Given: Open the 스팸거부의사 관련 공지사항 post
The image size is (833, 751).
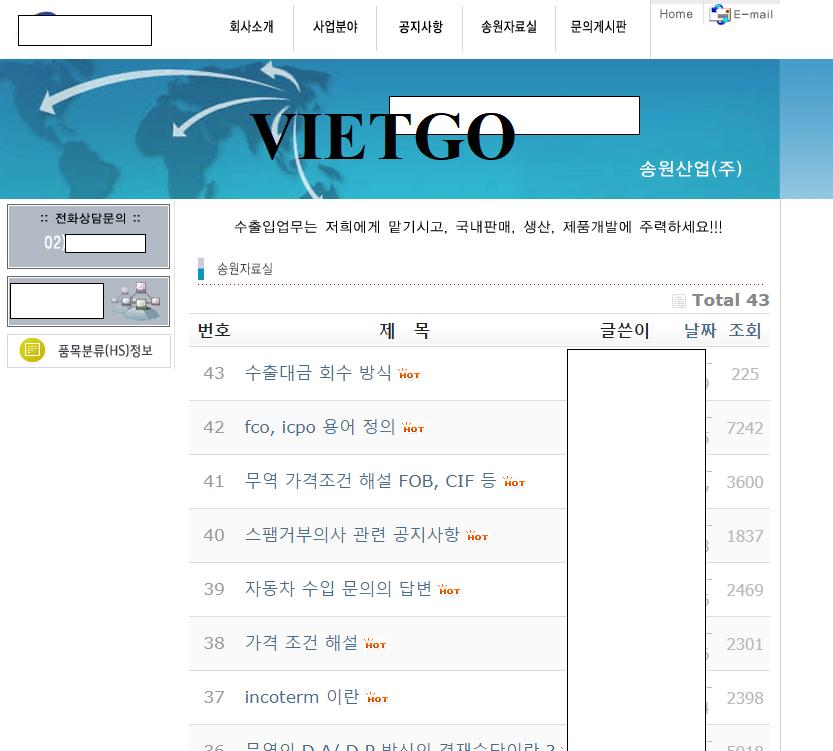Looking at the screenshot, I should 352,535.
